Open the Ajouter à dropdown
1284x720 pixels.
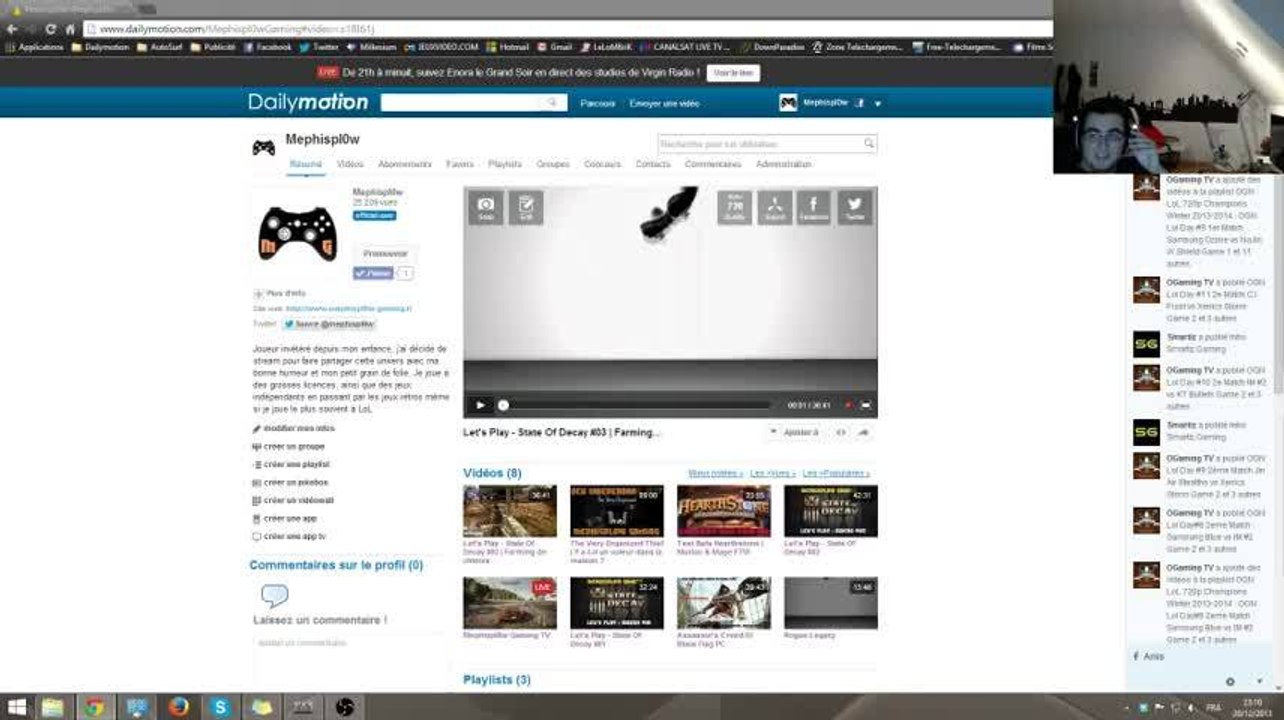(x=795, y=432)
